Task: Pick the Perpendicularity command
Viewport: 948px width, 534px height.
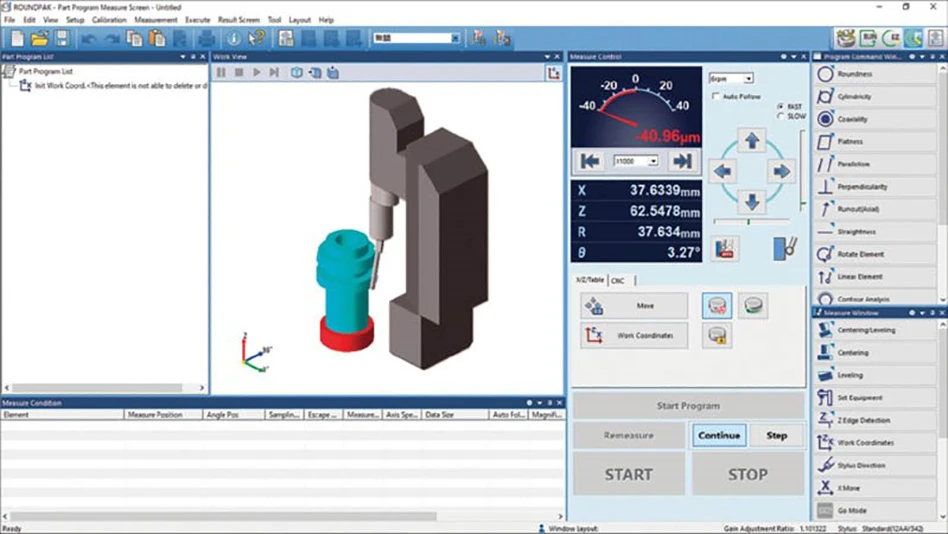Action: (x=860, y=187)
